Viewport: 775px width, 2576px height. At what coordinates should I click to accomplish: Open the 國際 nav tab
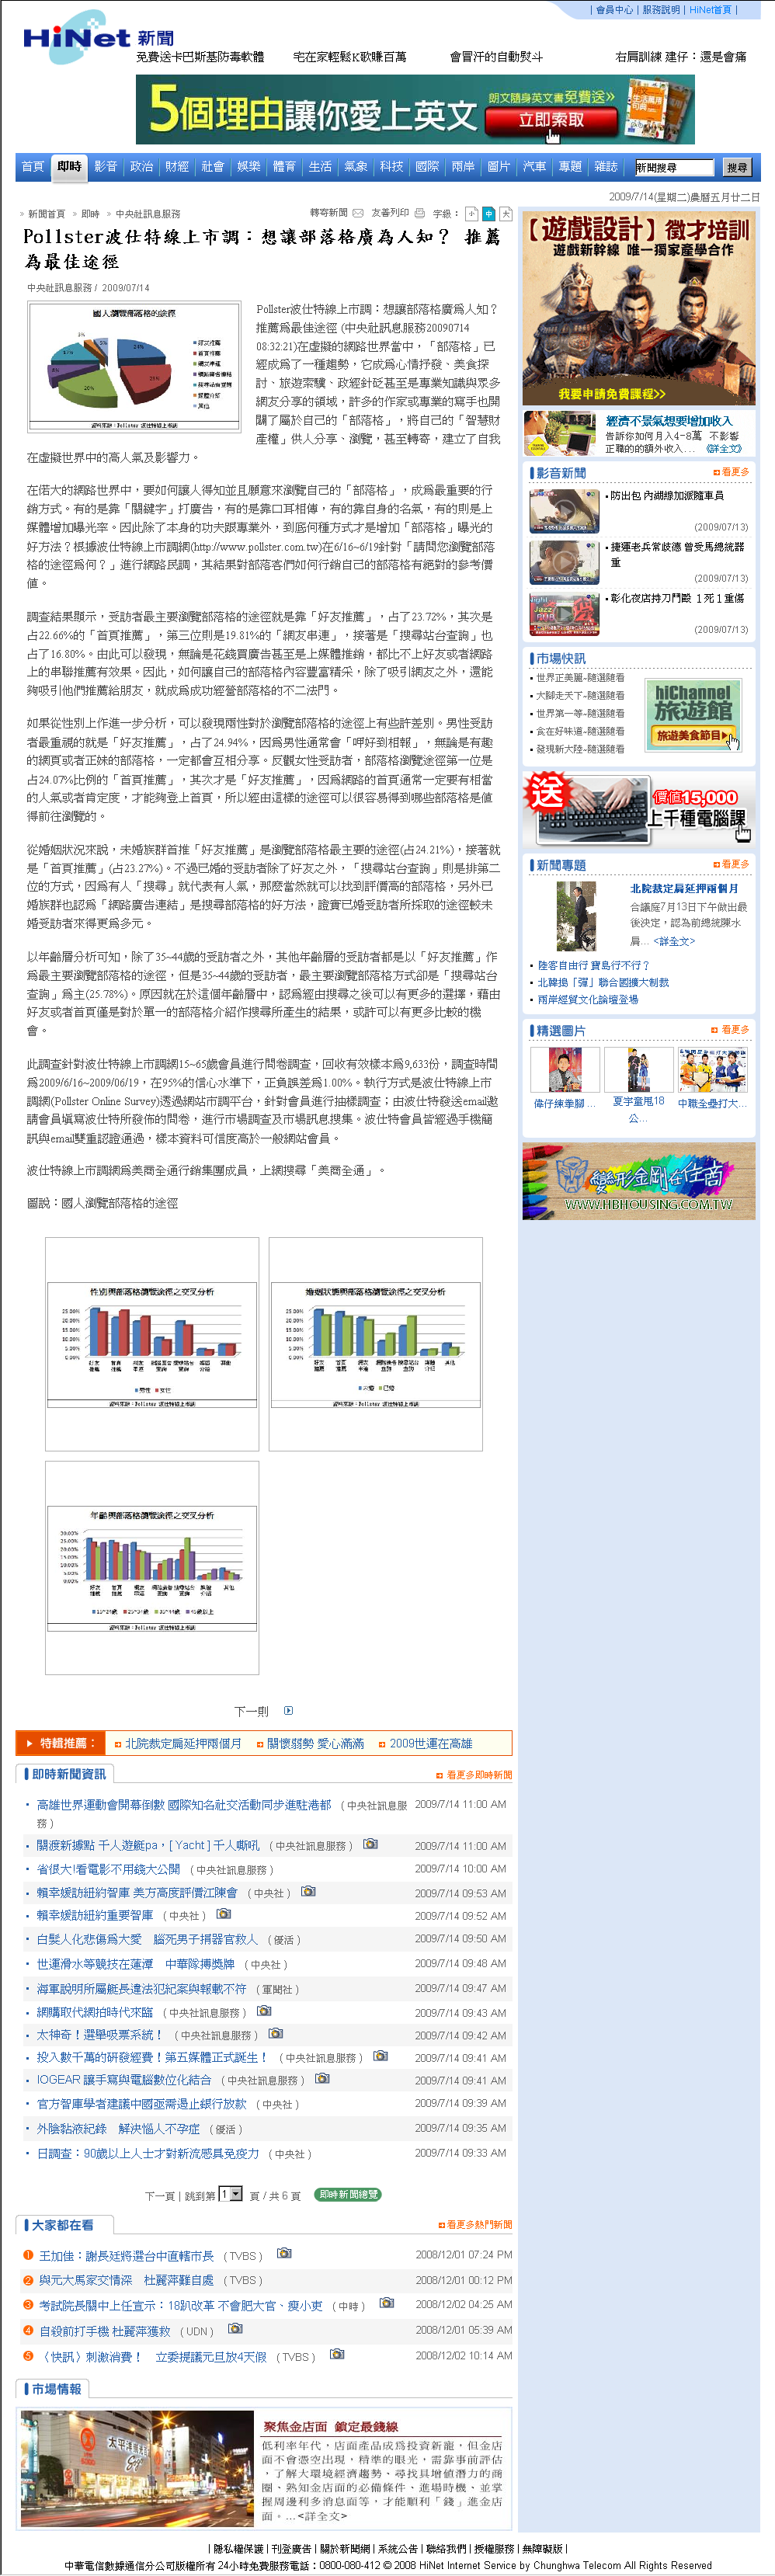428,167
